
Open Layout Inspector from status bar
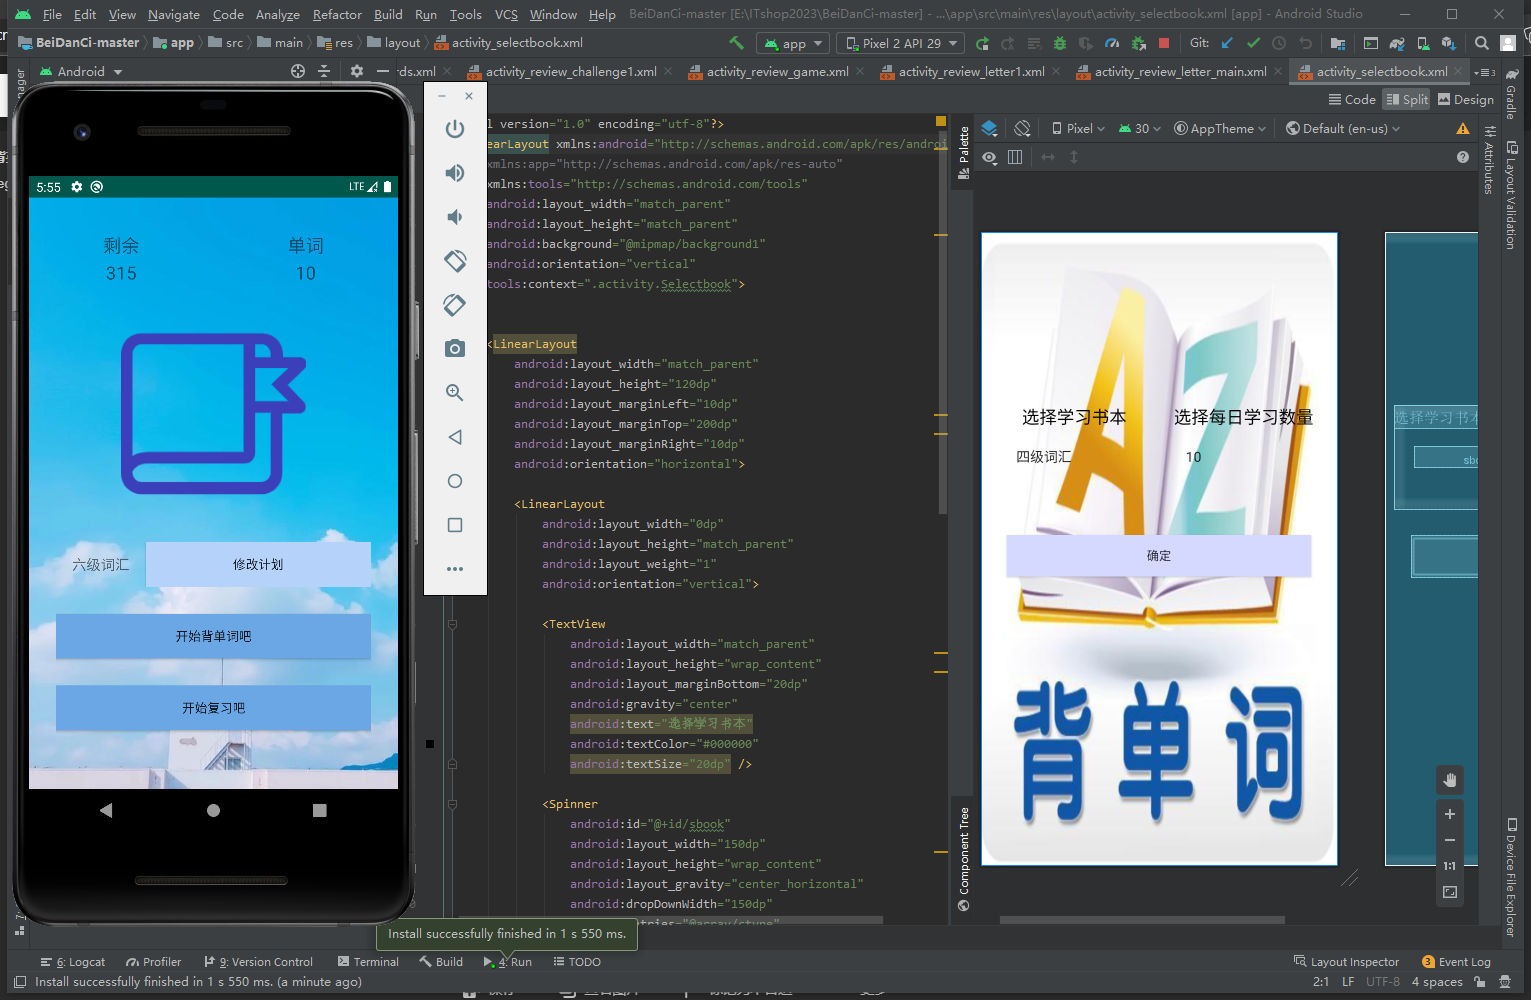click(1346, 962)
